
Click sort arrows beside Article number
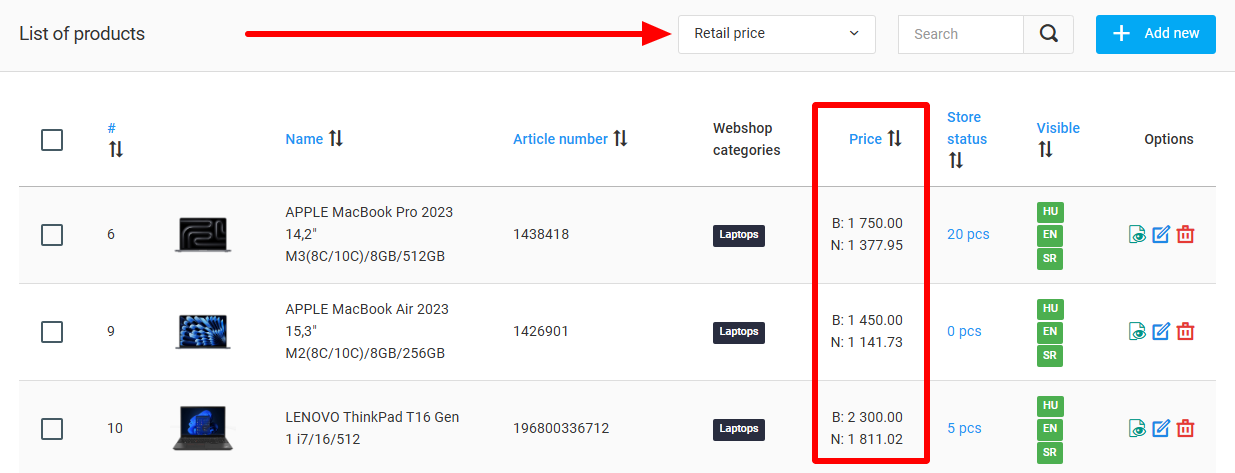click(620, 139)
